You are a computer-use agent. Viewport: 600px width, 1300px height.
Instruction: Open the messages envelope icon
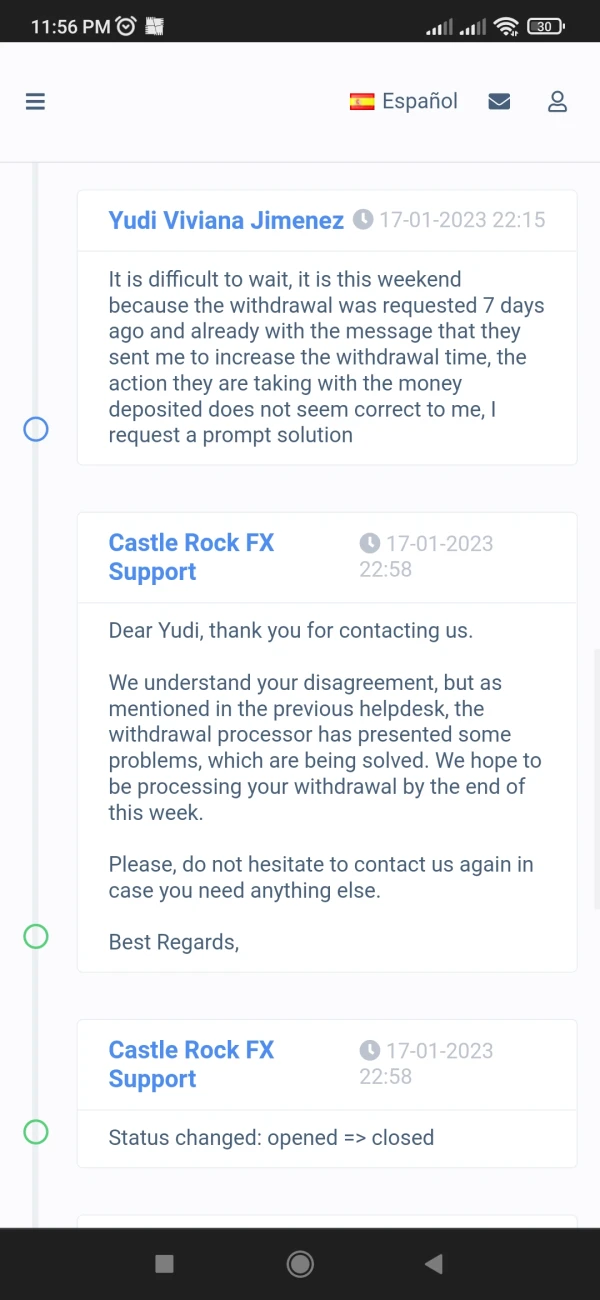(x=499, y=101)
